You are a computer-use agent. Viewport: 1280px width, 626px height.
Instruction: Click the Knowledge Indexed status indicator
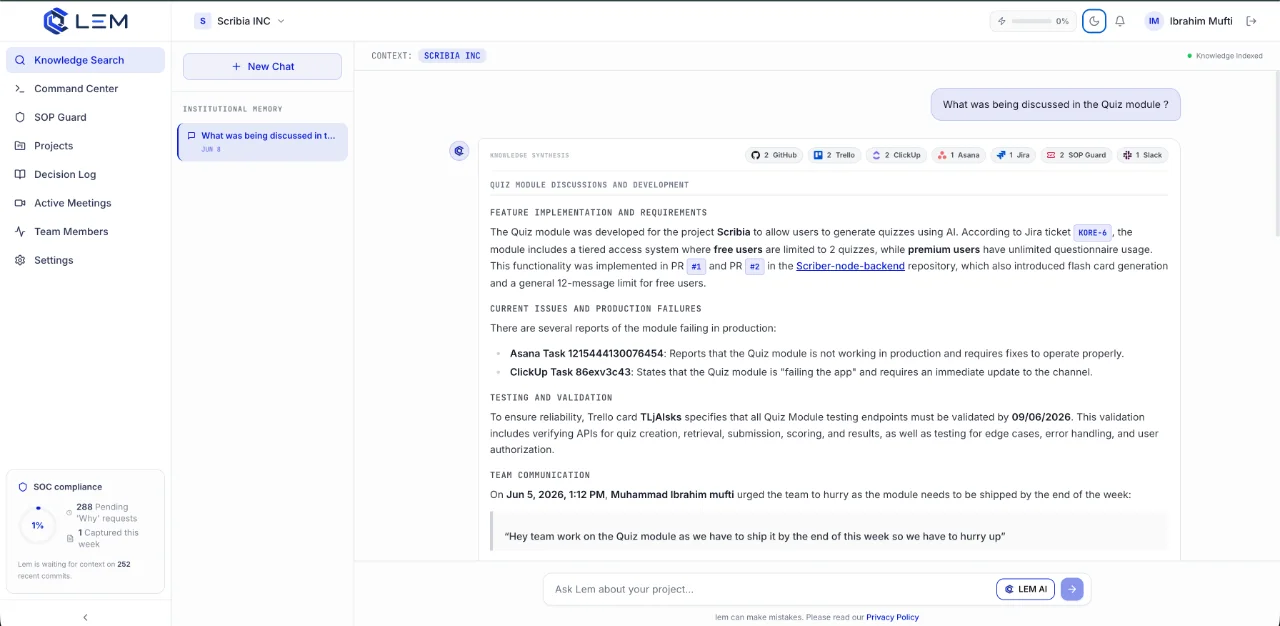pyautogui.click(x=1225, y=56)
